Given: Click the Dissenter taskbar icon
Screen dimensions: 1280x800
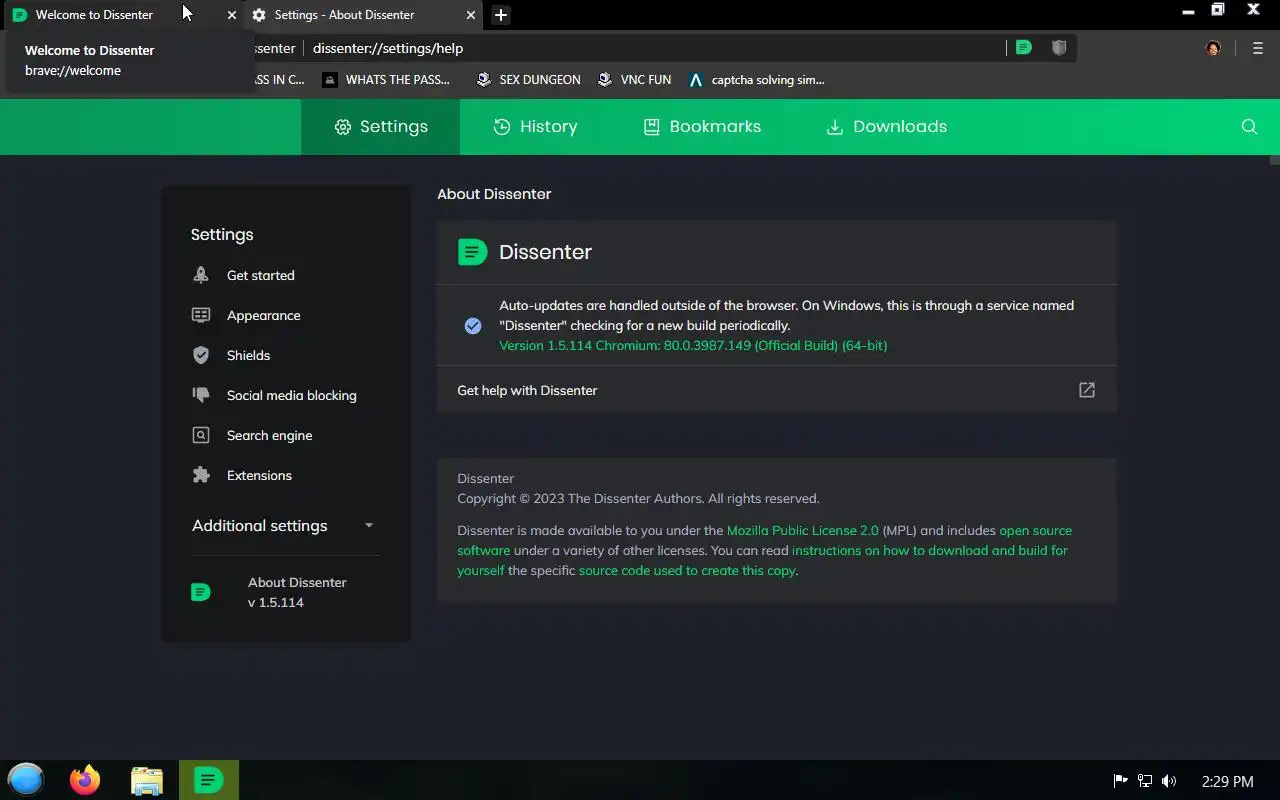Looking at the screenshot, I should [x=209, y=780].
